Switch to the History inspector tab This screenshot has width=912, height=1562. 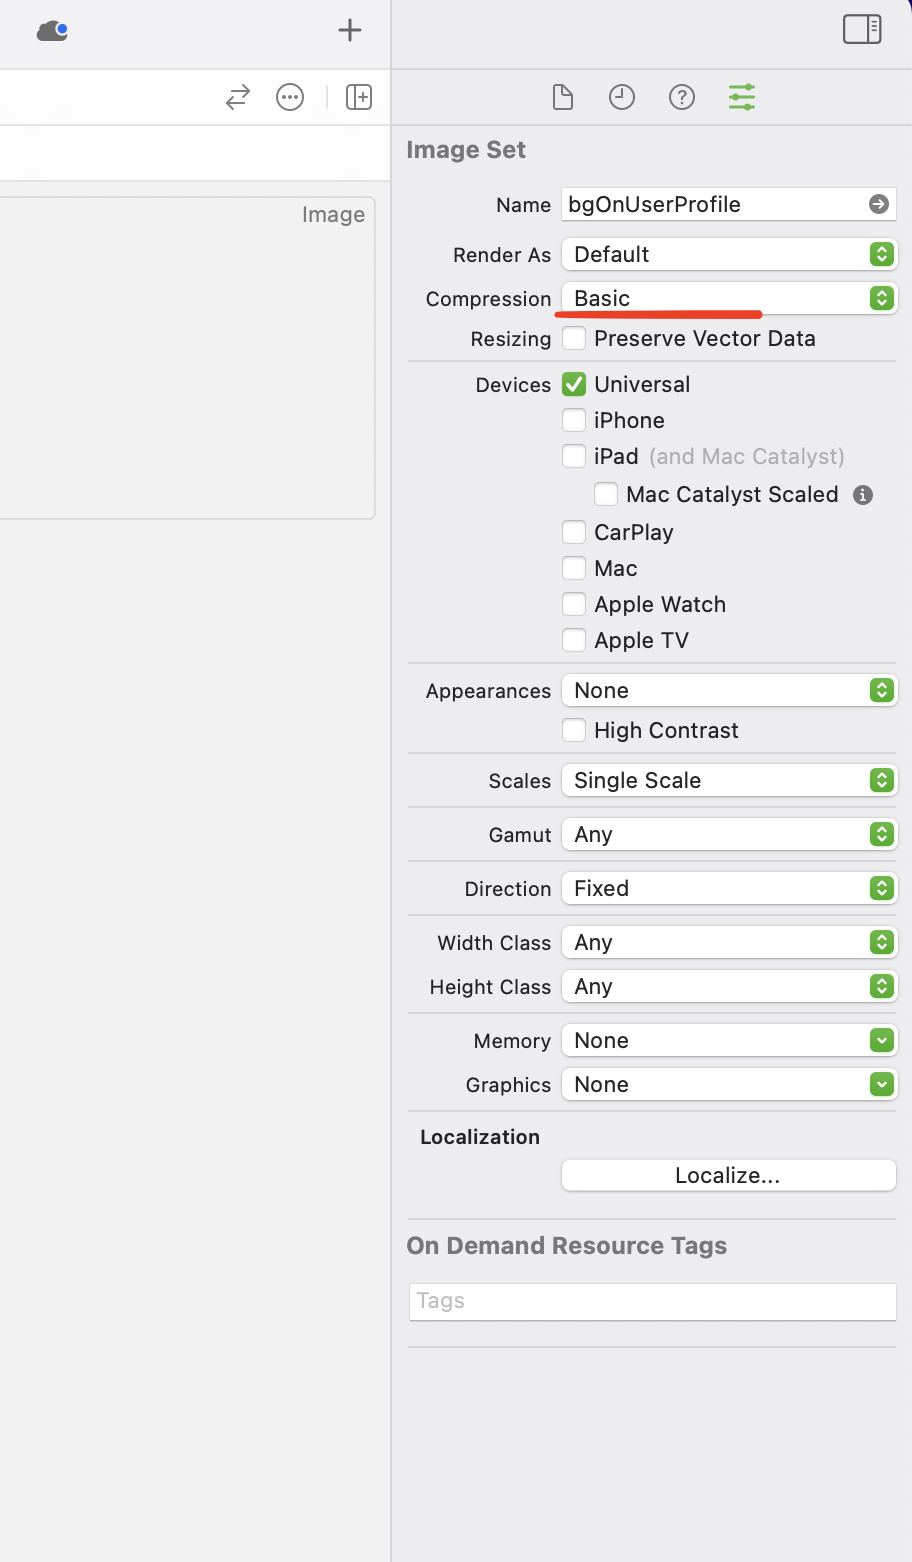pyautogui.click(x=622, y=97)
